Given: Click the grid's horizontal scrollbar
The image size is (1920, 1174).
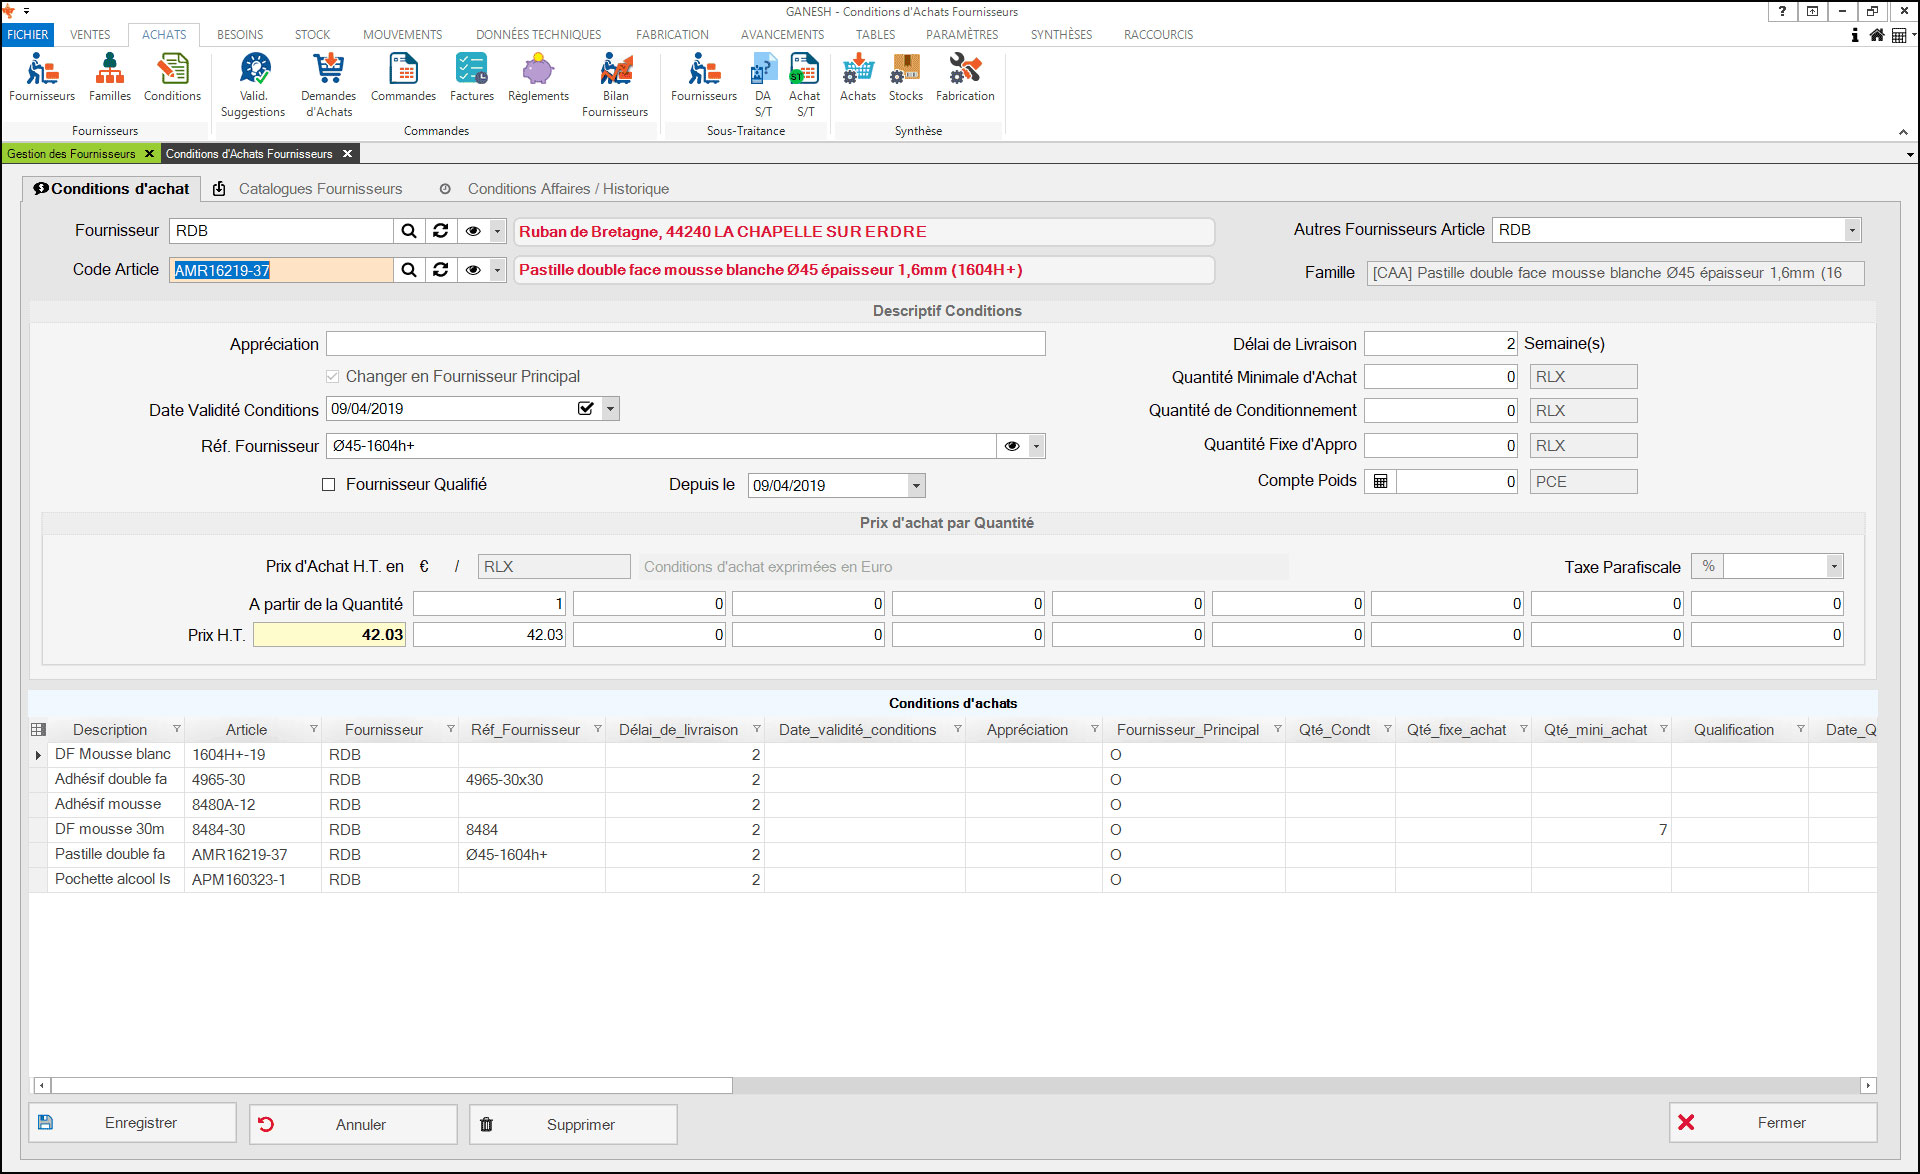Looking at the screenshot, I should (x=392, y=1085).
